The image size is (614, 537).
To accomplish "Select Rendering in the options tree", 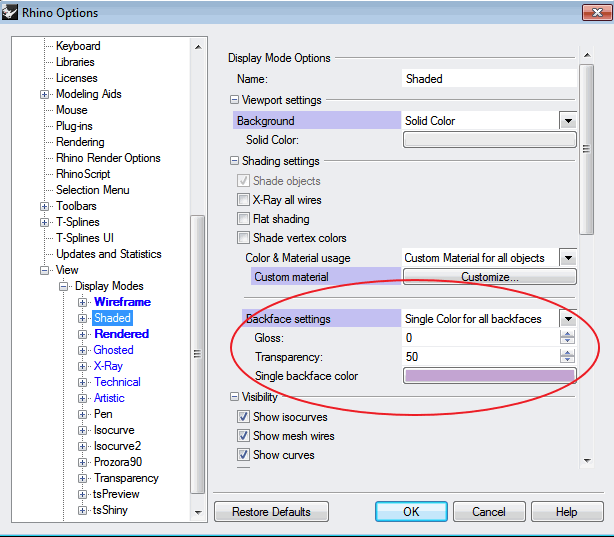I will click(80, 142).
